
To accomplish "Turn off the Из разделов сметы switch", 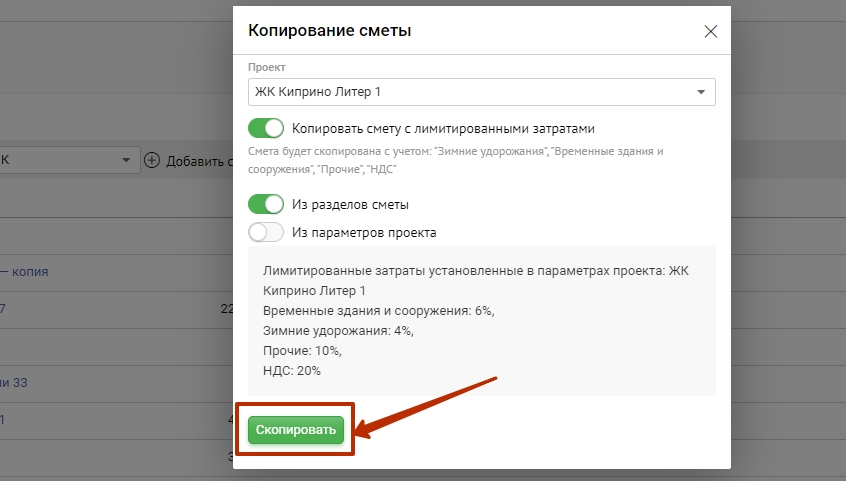I will [266, 204].
